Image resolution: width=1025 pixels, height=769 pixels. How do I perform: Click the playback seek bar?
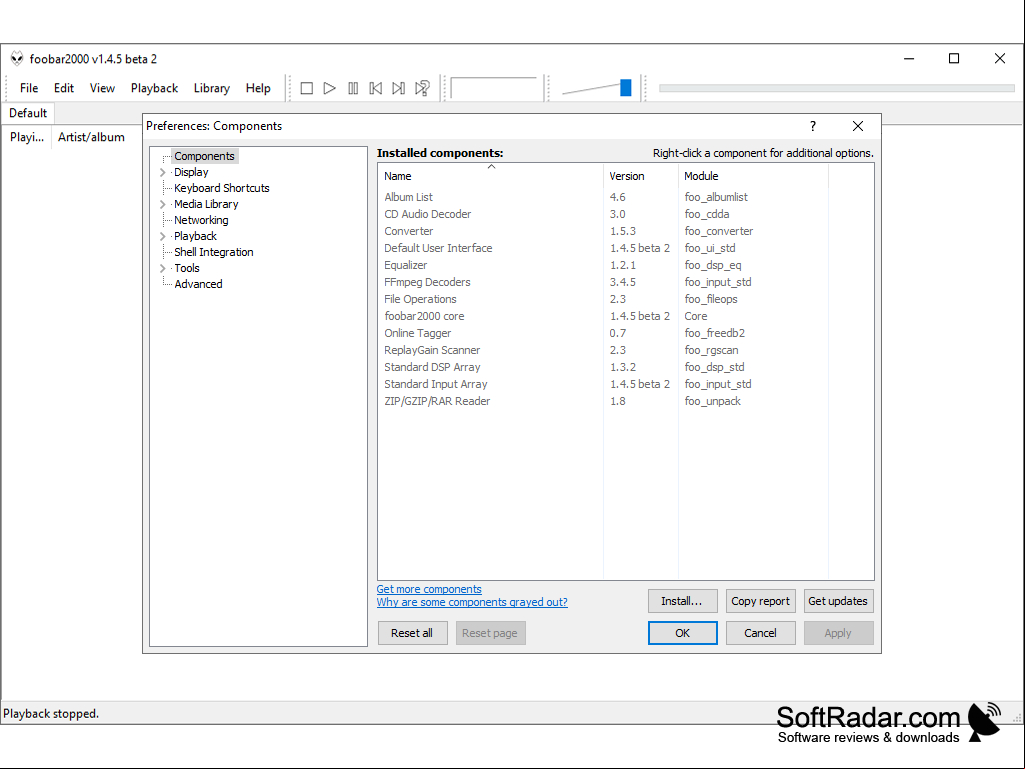(x=836, y=88)
